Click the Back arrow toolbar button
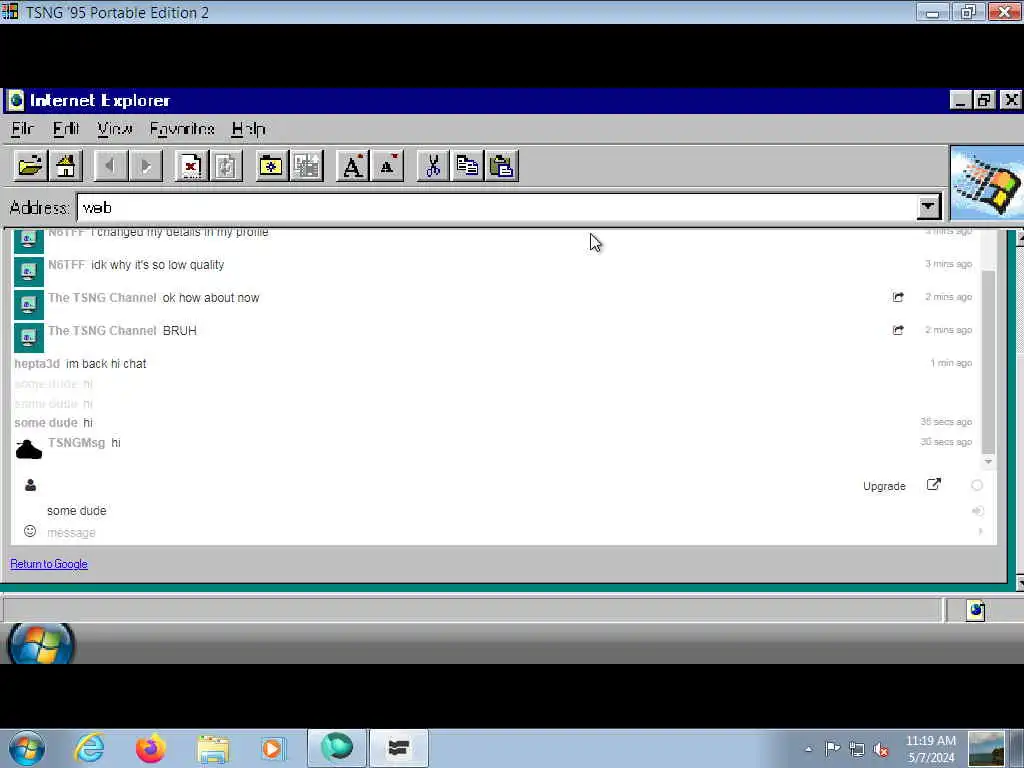The height and width of the screenshot is (768, 1024). 110,166
